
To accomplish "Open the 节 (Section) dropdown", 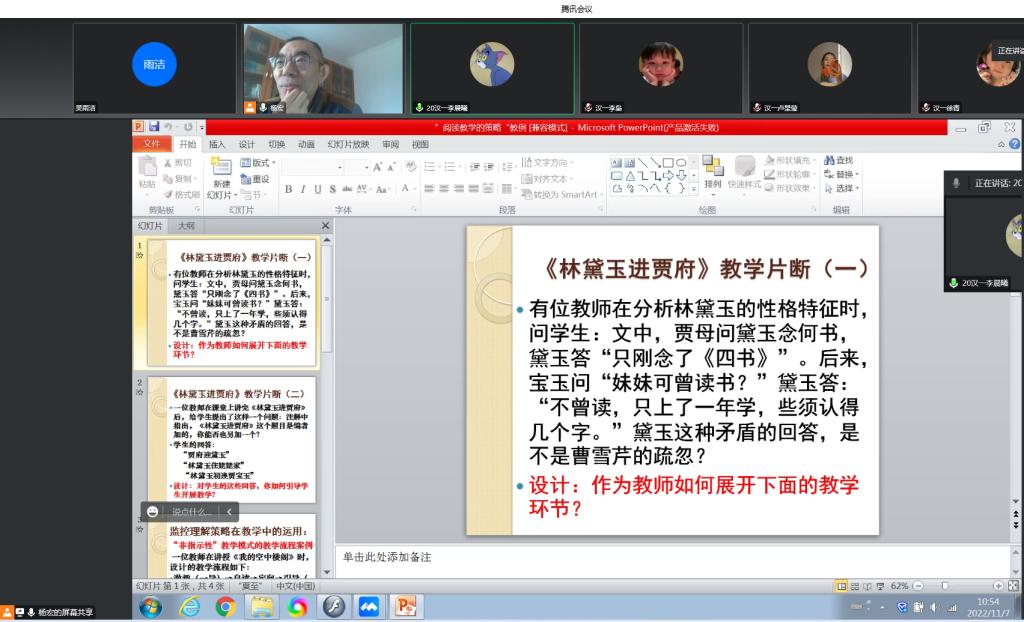I will coord(254,194).
